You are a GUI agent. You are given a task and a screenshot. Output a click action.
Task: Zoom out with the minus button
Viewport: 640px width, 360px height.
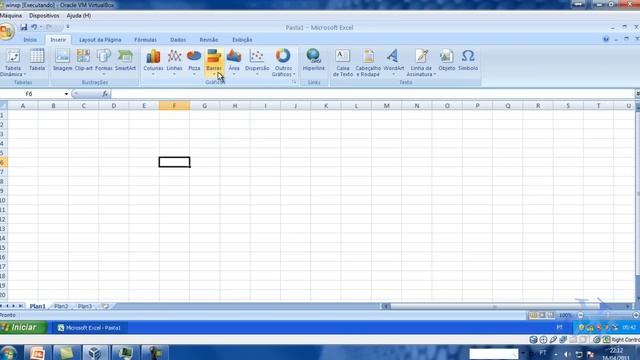[580, 315]
